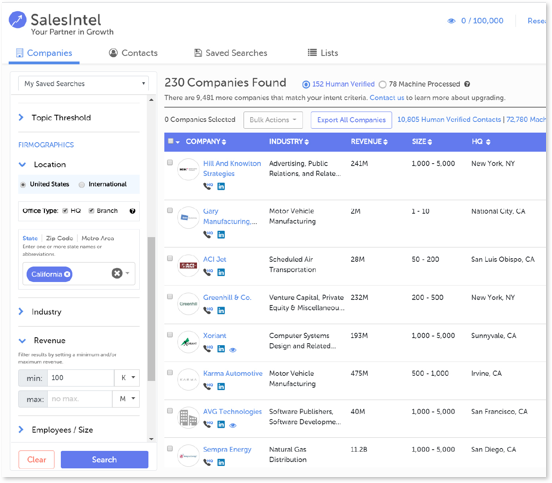Viewport: 552px width, 483px height.
Task: Click the eye icon in Xoriant row
Action: [x=233, y=350]
